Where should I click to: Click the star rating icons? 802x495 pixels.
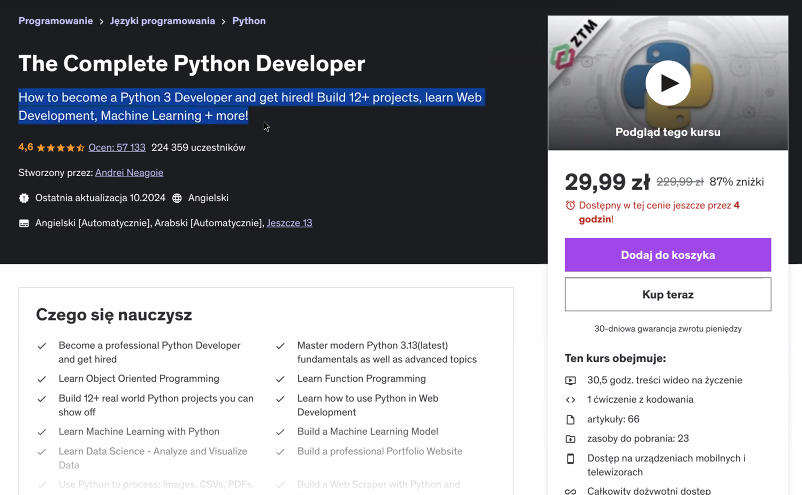pos(60,148)
